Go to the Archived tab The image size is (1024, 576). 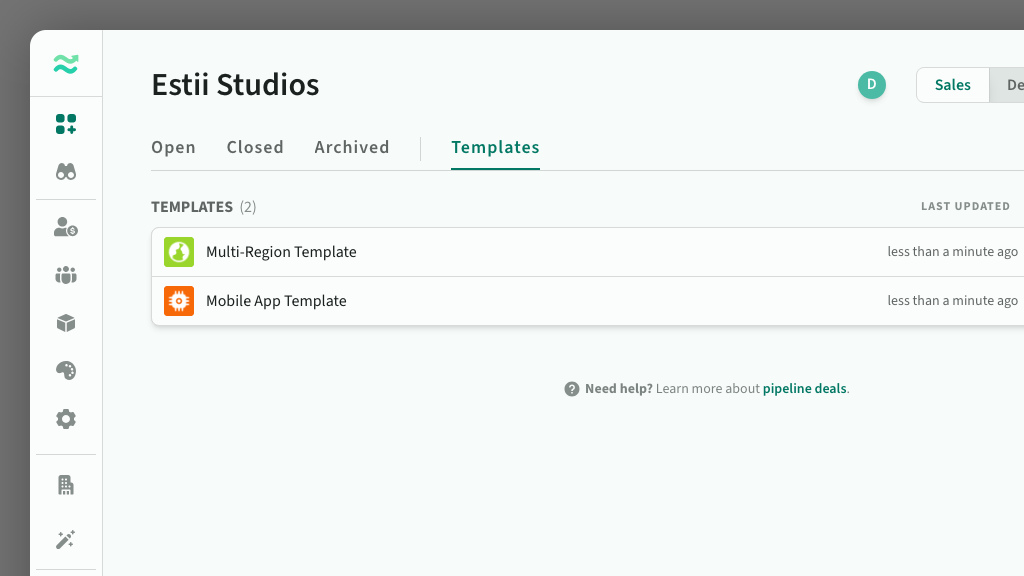352,147
